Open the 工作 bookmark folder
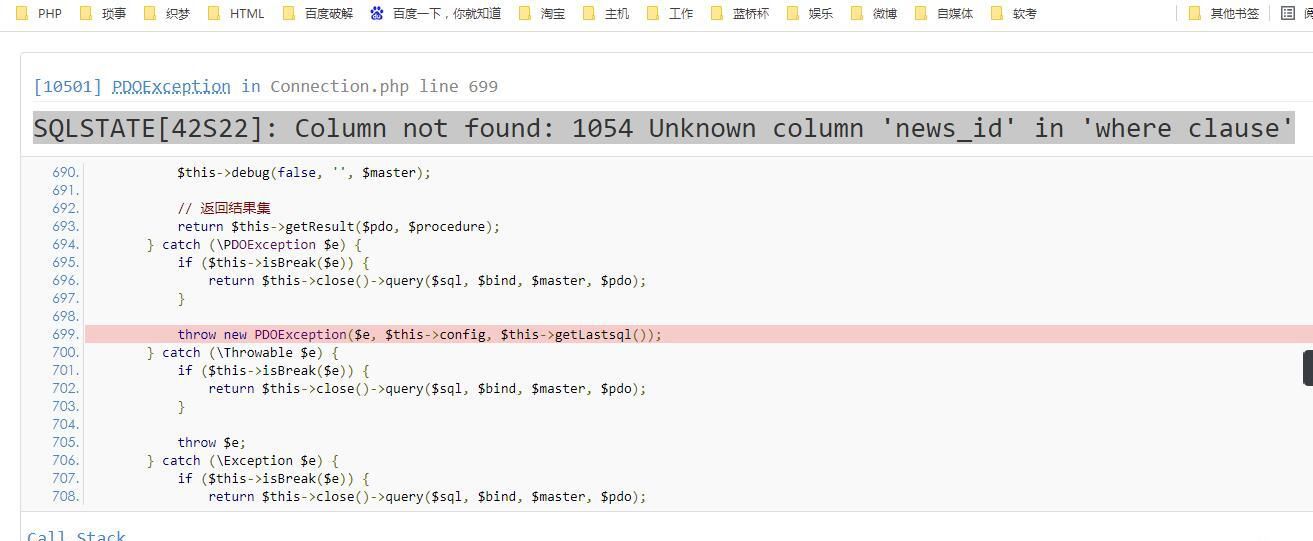This screenshot has width=1313, height=541. coord(670,13)
